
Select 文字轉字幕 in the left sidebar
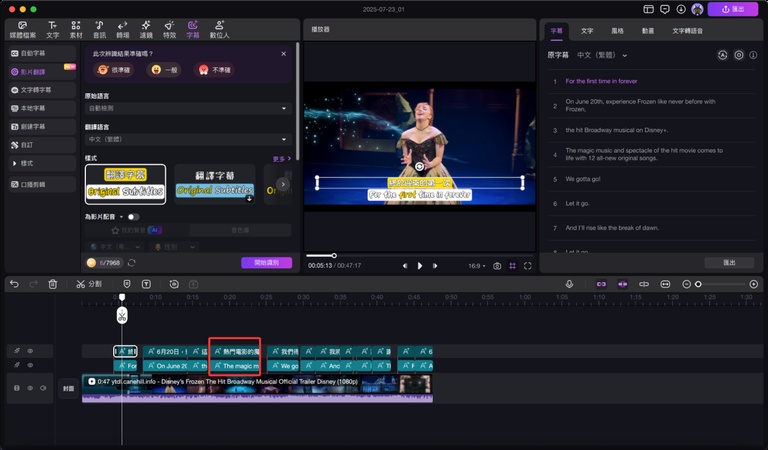(43, 90)
